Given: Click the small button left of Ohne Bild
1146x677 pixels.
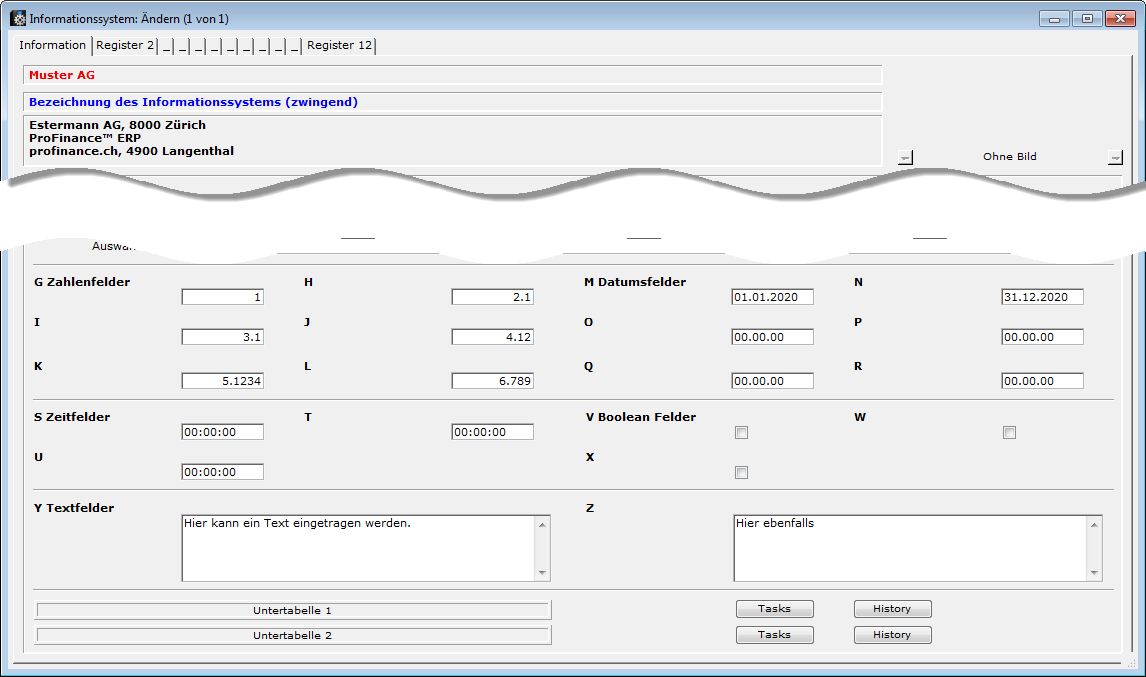Looking at the screenshot, I should pos(905,157).
